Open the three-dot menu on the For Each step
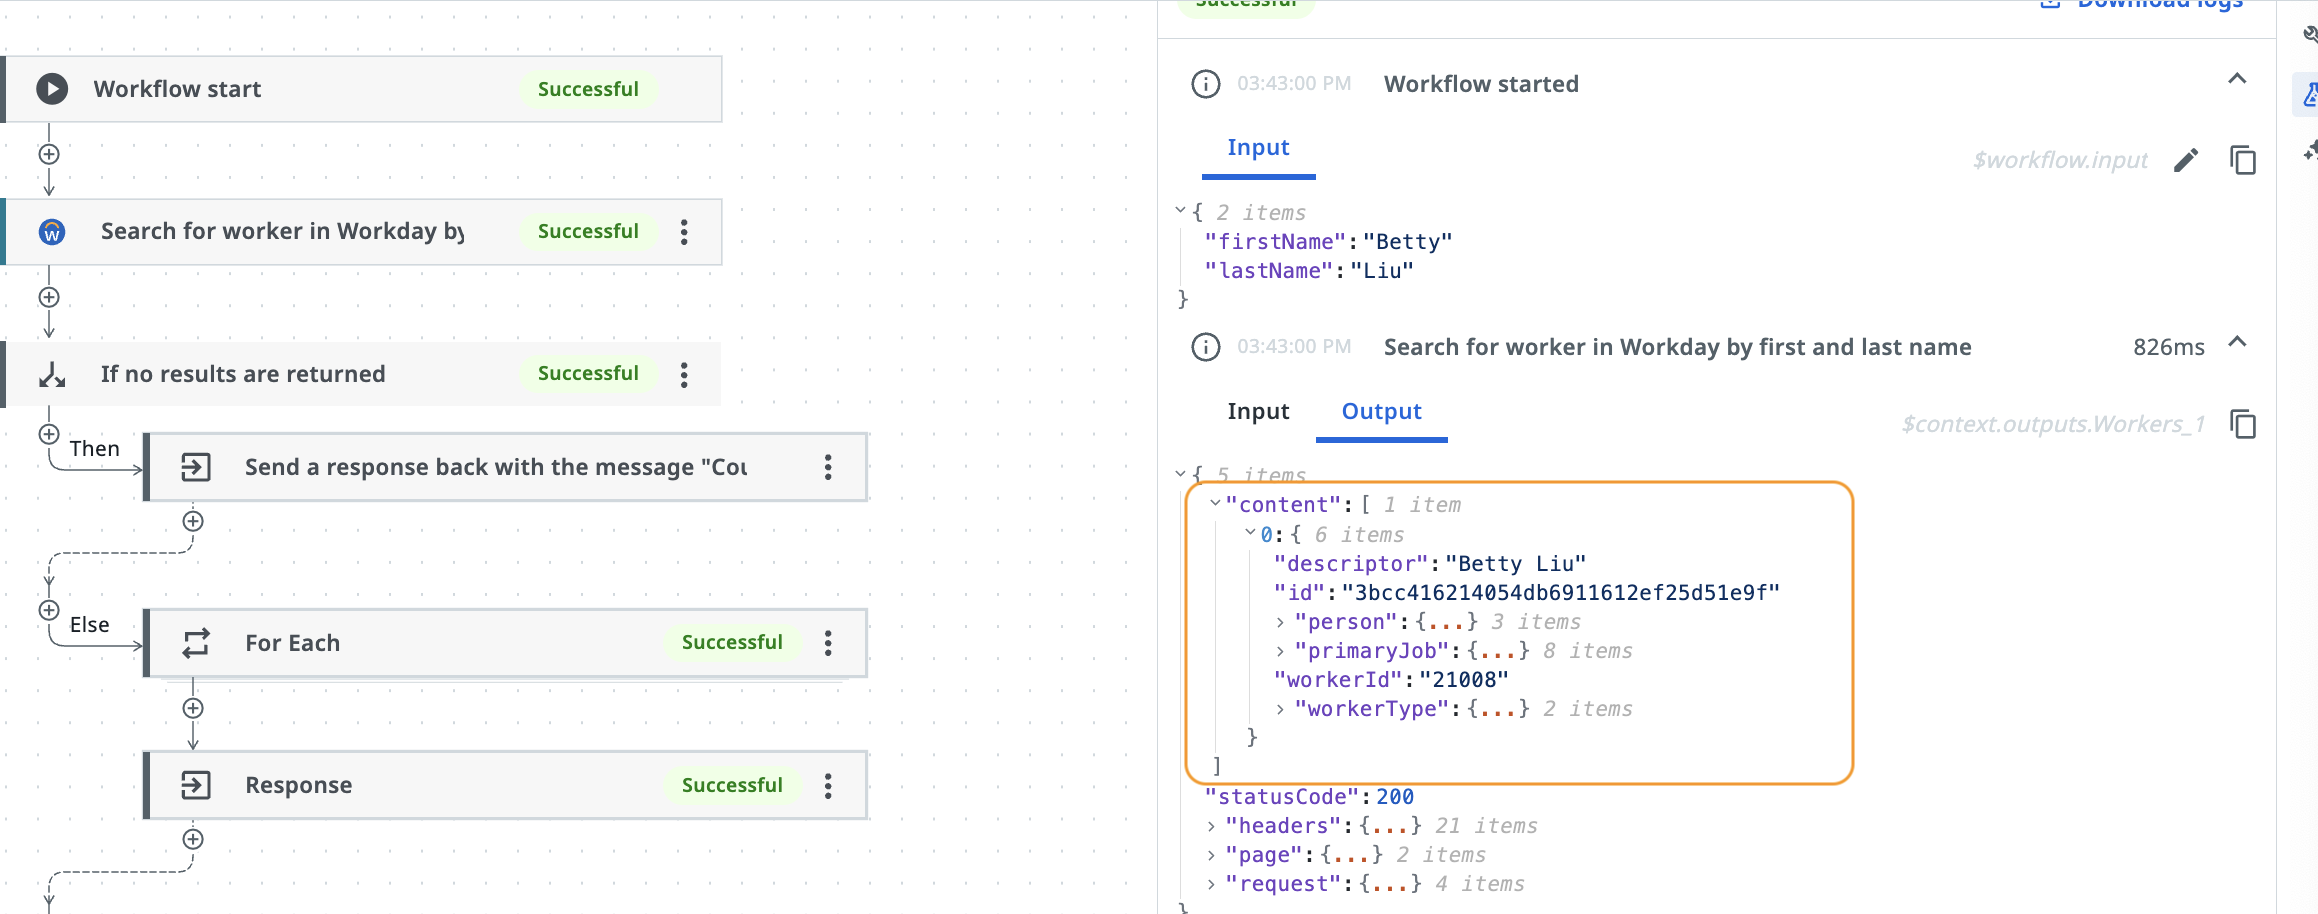Screen dimensions: 2318x914 coord(828,643)
